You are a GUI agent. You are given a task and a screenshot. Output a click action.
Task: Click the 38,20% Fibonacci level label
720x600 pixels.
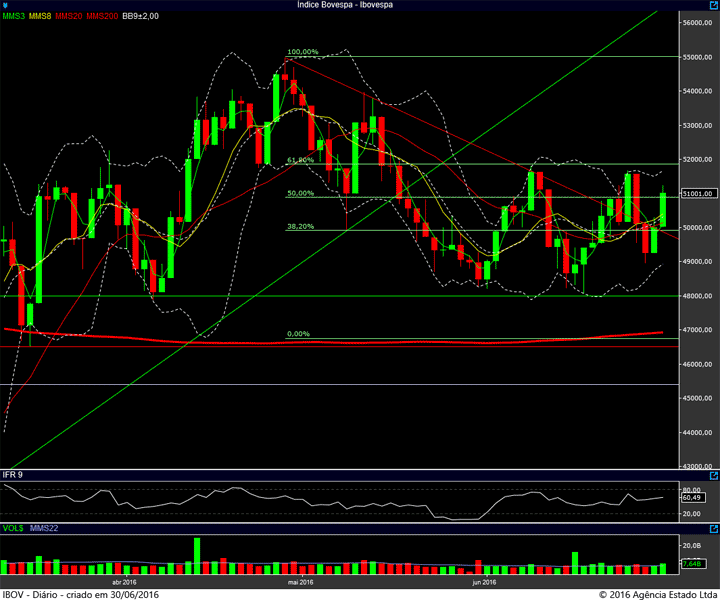[x=300, y=226]
